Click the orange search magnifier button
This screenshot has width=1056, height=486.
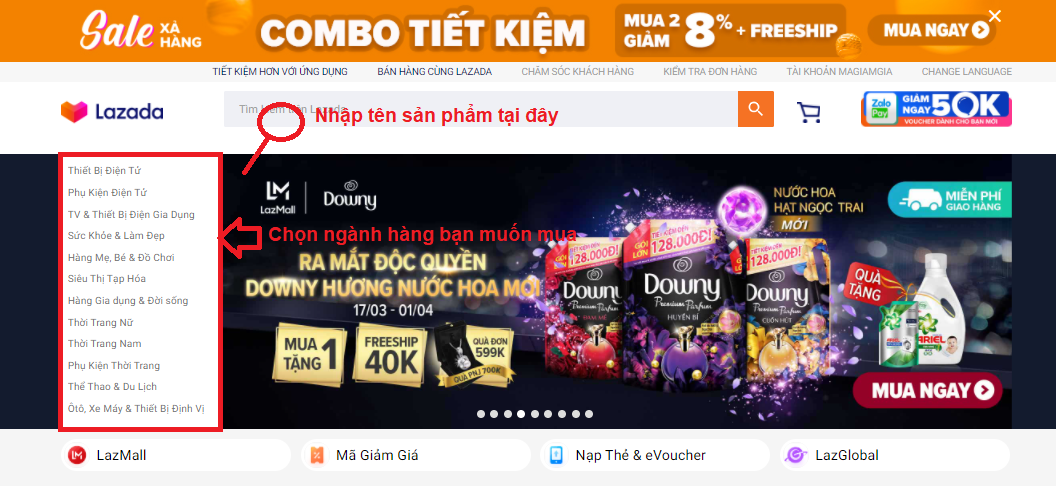coord(756,109)
